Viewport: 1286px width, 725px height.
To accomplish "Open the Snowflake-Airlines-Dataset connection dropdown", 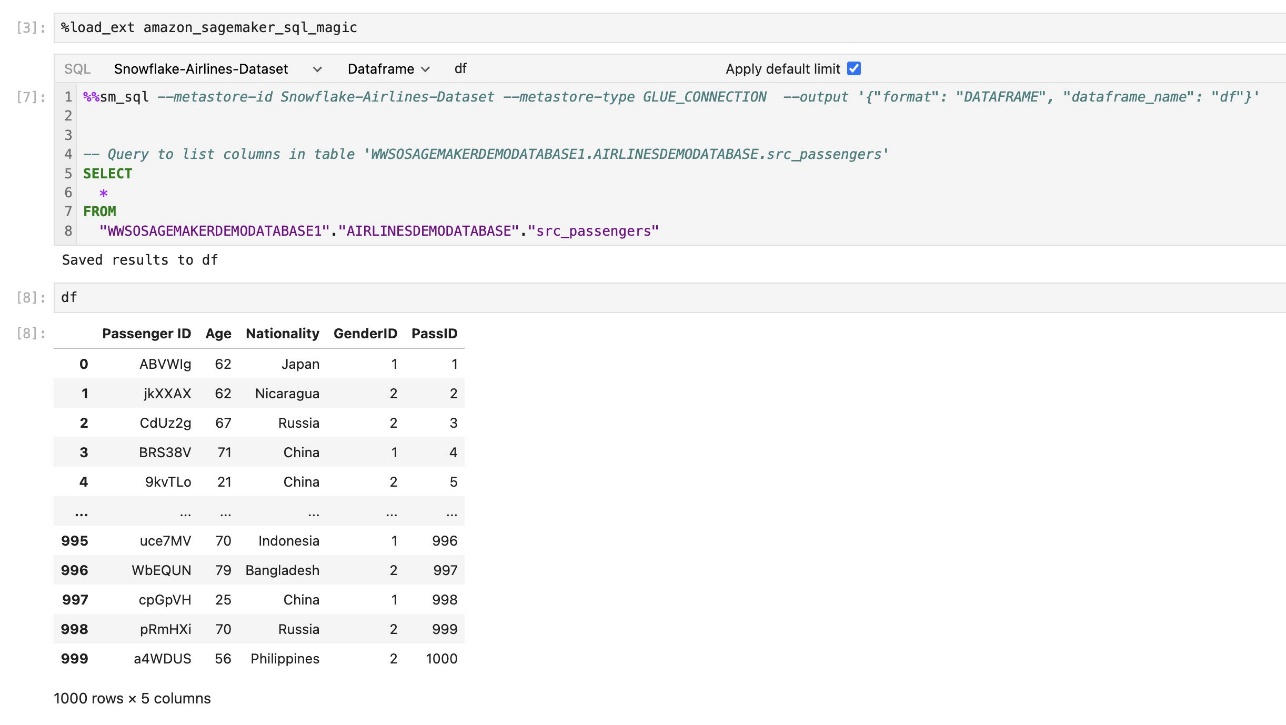I will point(218,69).
